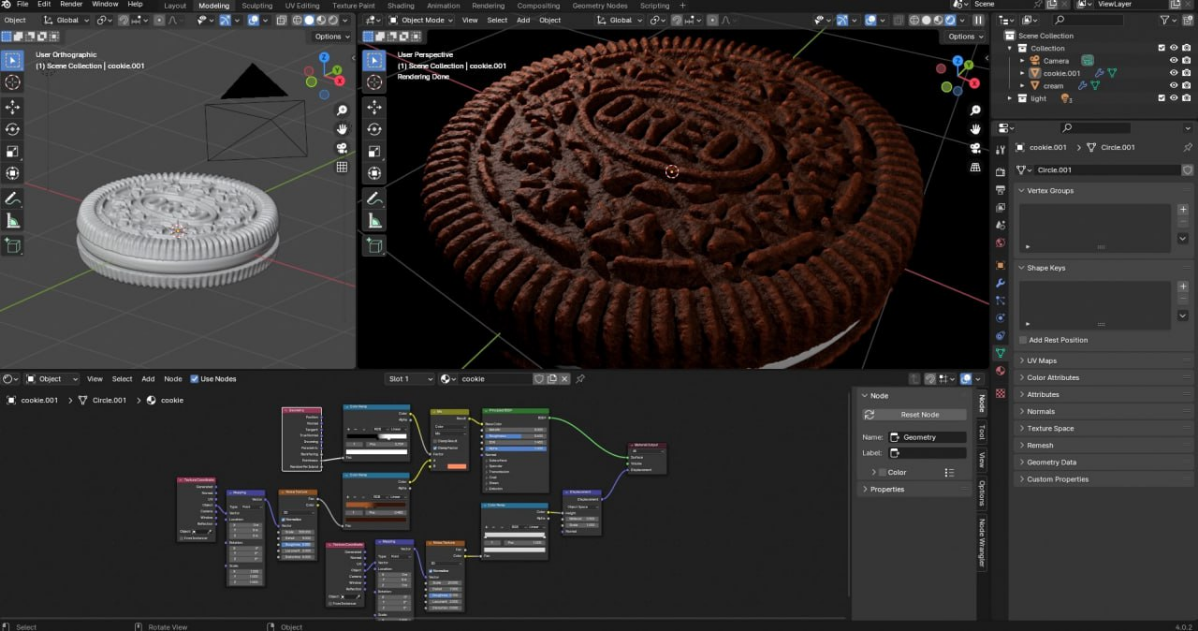Select the Rotate tool in right viewport

374,129
